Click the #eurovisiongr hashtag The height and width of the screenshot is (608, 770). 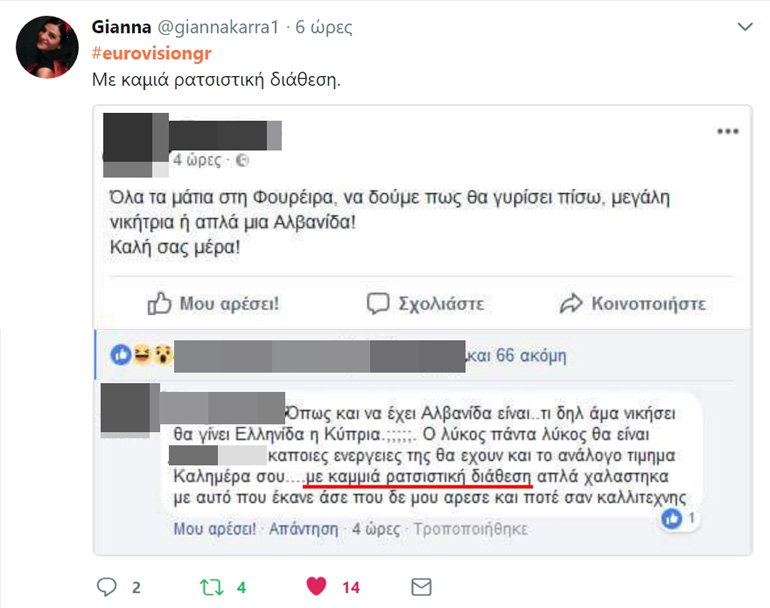pos(151,53)
